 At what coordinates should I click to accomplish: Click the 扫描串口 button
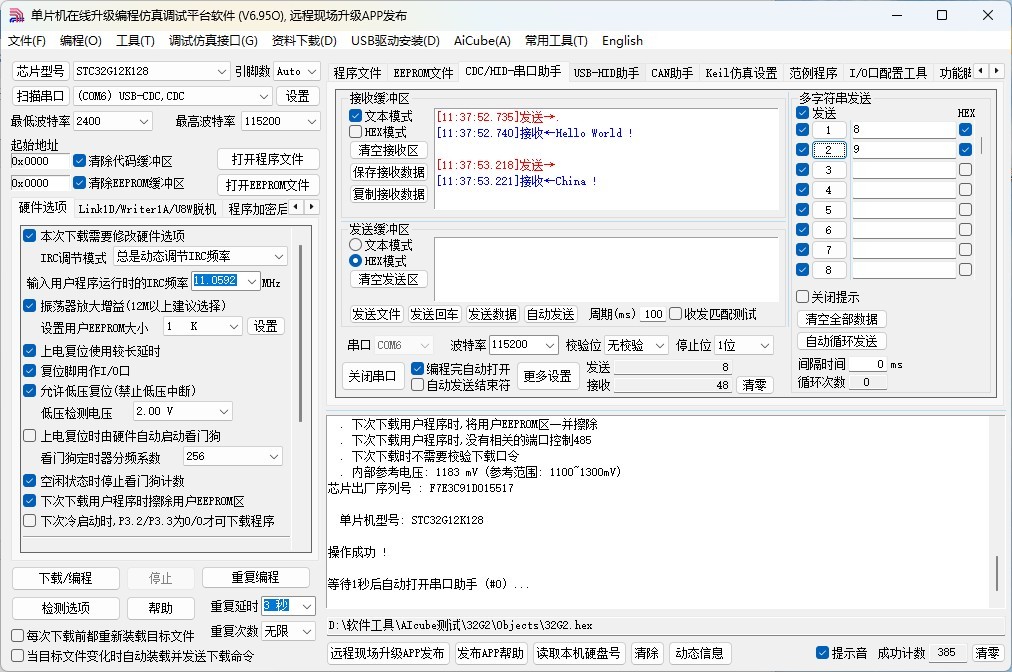(x=40, y=96)
